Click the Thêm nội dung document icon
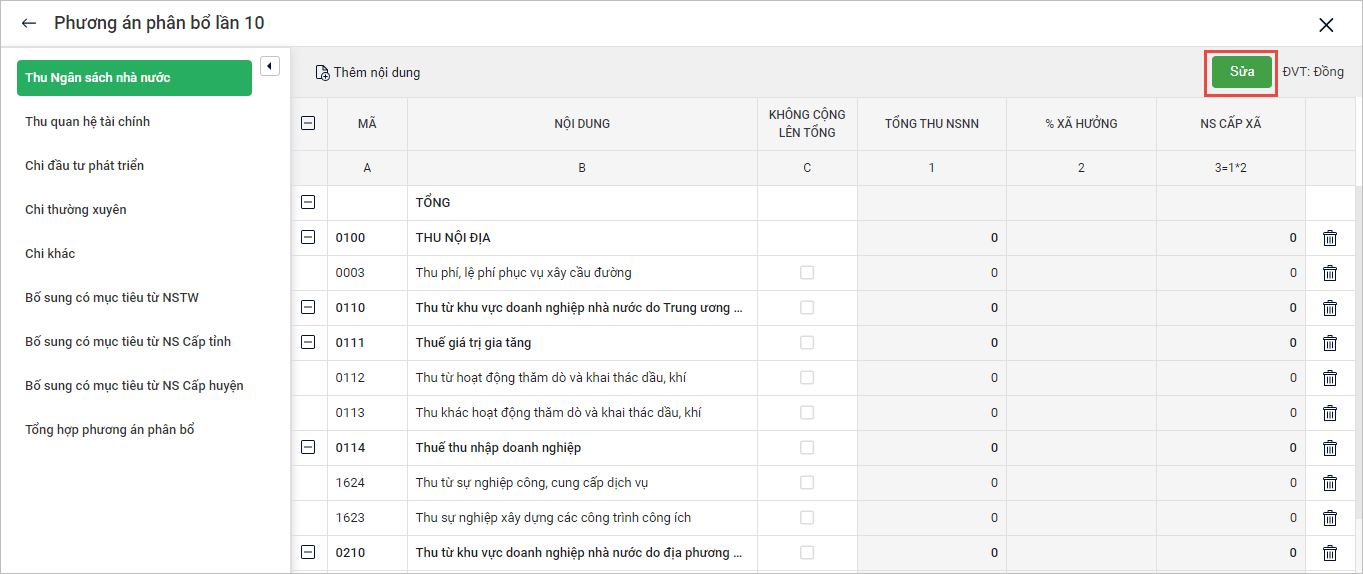 pyautogui.click(x=322, y=73)
